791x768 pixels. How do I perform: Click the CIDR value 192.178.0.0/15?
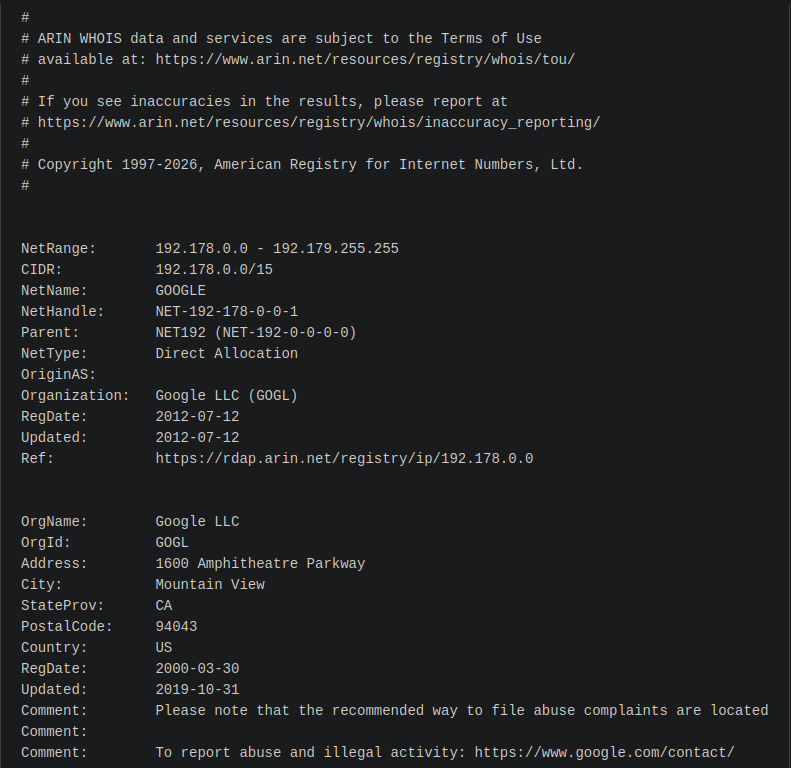214,269
